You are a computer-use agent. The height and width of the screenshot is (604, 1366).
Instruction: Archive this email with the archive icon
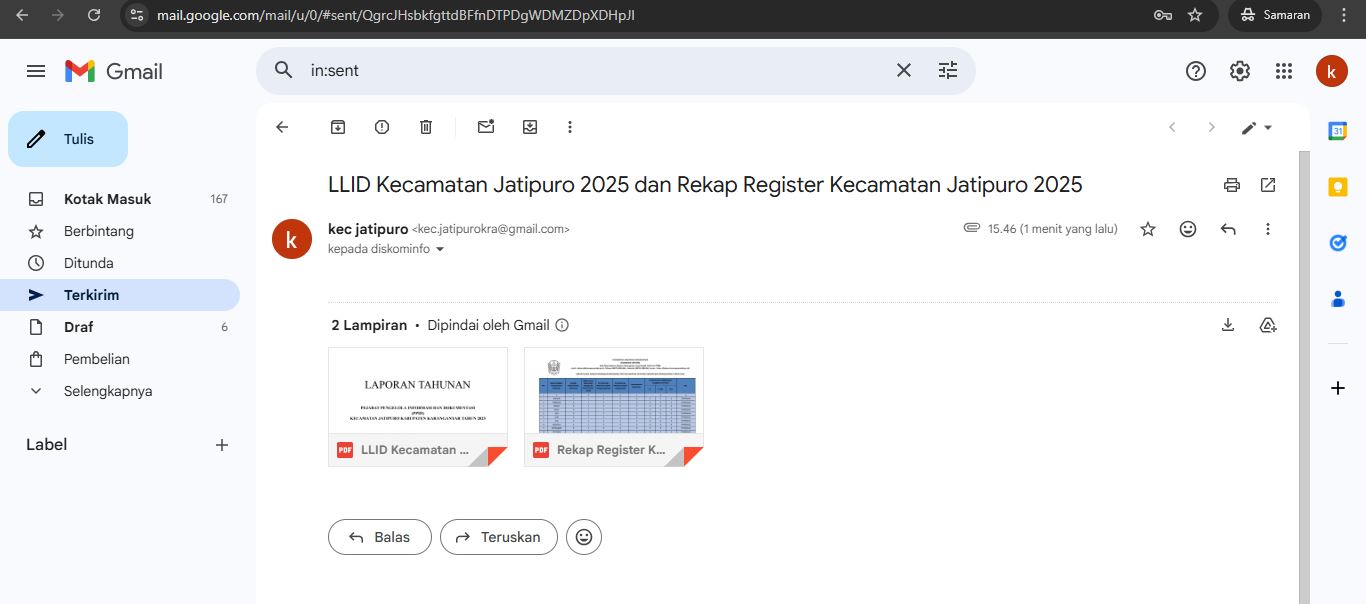coord(338,127)
